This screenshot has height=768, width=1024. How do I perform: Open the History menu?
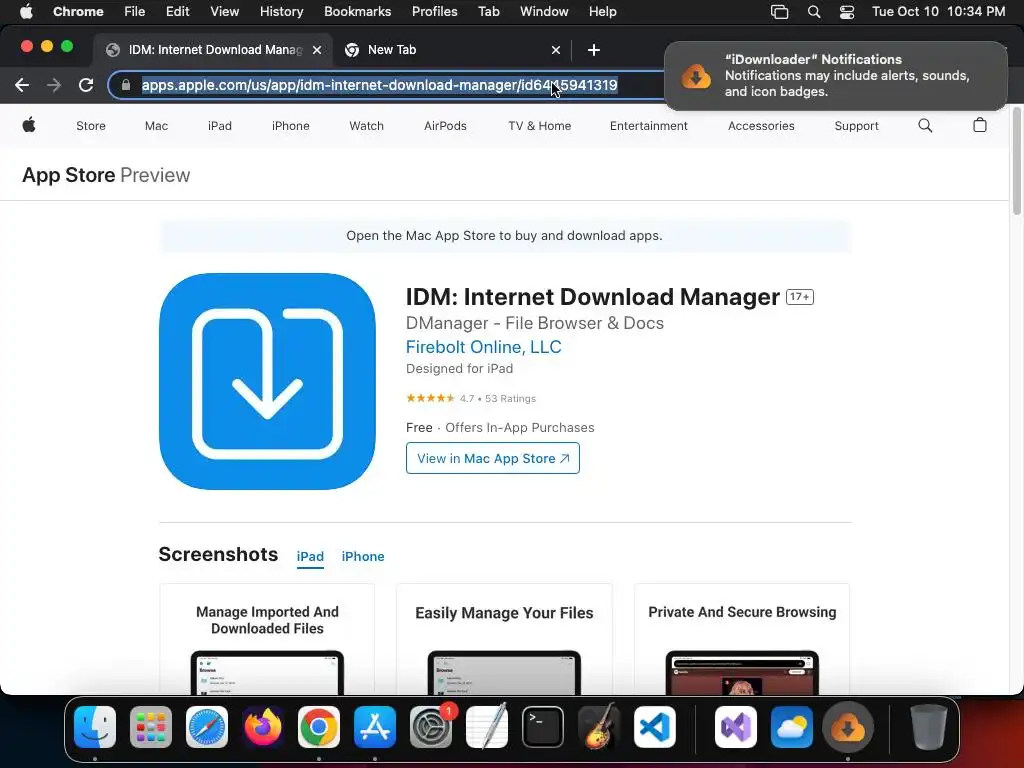coord(281,12)
